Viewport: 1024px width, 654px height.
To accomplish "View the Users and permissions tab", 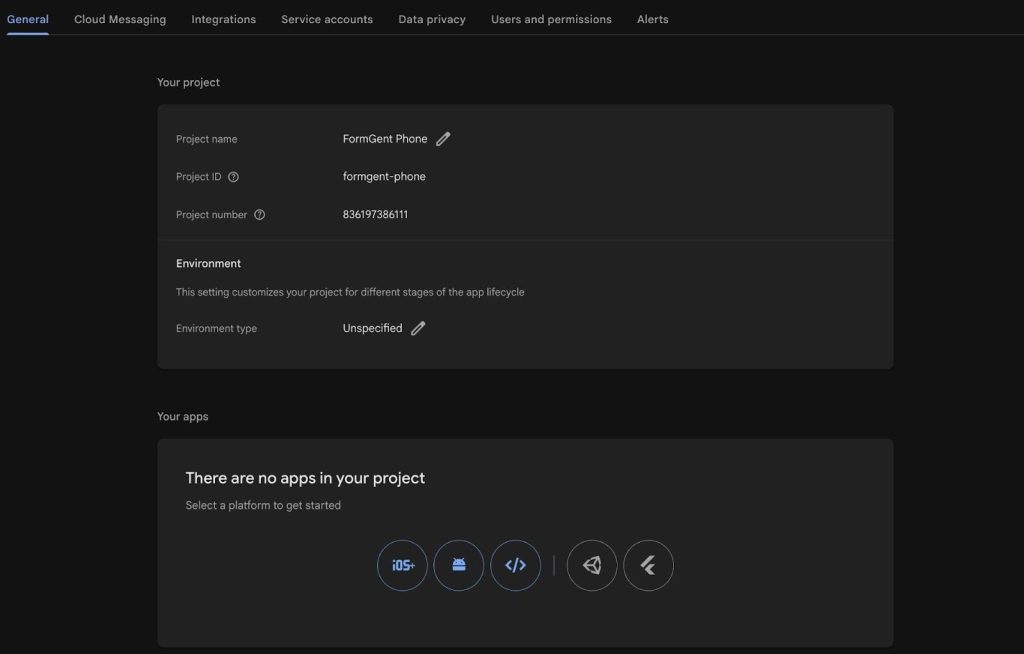I will pos(551,19).
